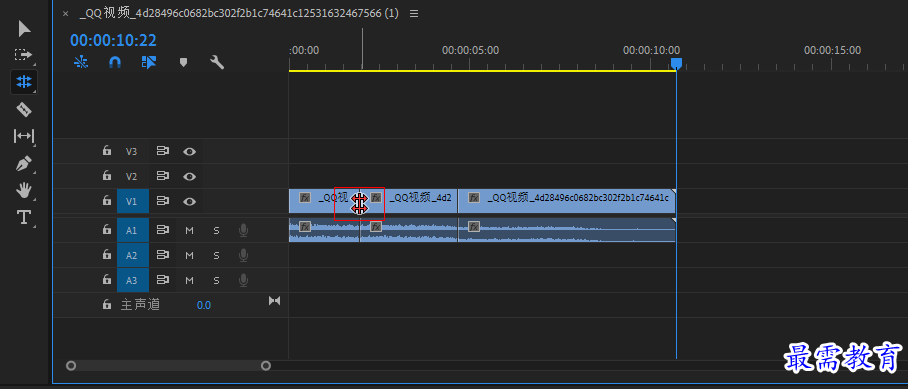Select the Hand tool

pos(24,190)
